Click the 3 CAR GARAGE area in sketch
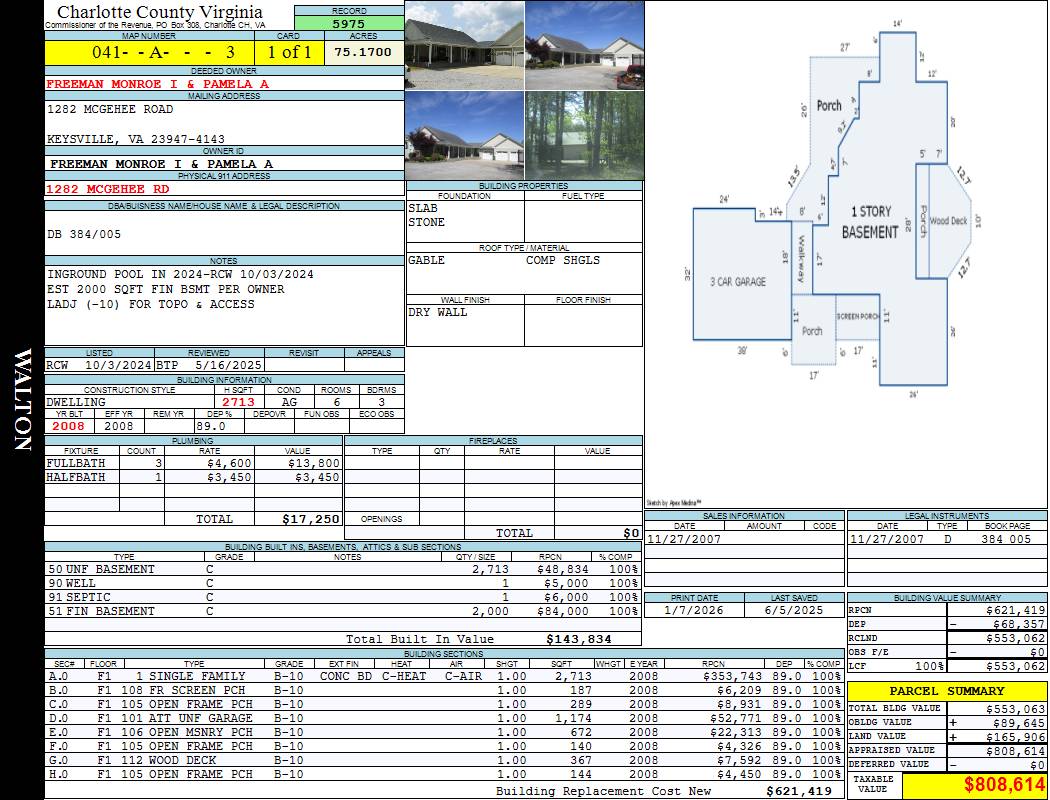The width and height of the screenshot is (1050, 800). [738, 282]
